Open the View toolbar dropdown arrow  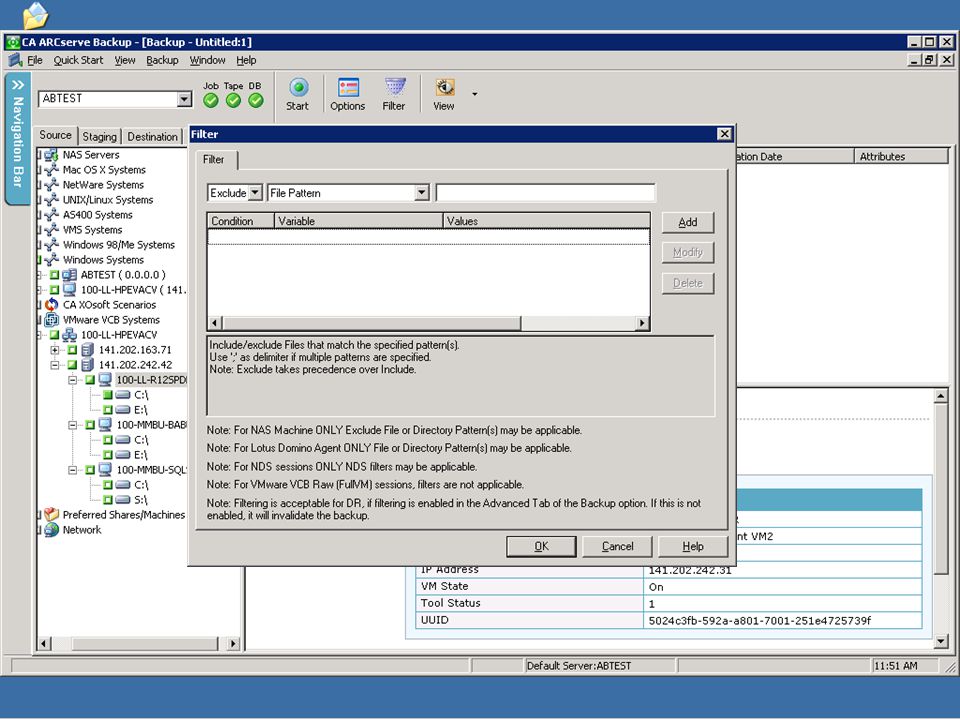474,94
